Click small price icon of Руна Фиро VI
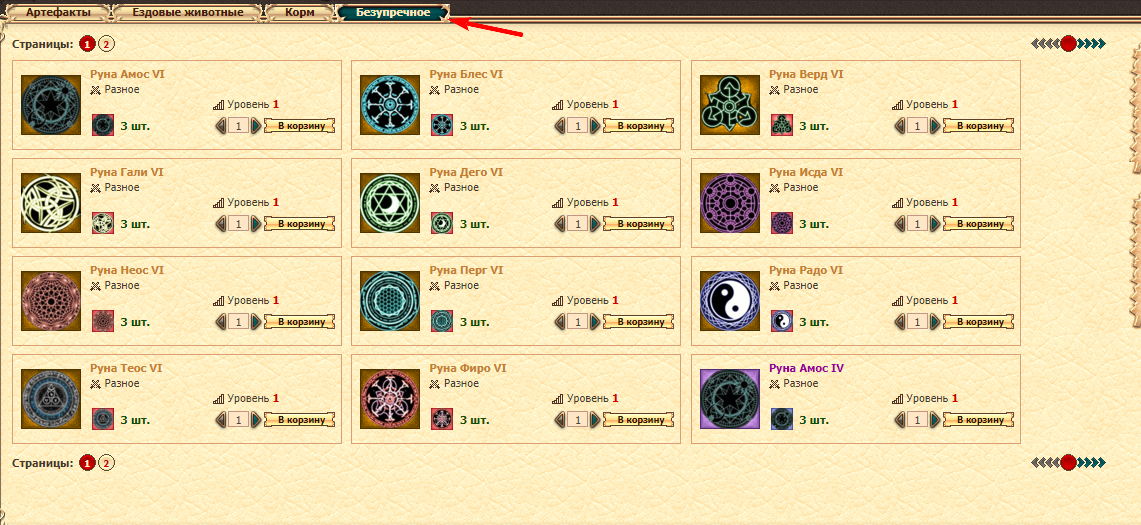 (x=442, y=419)
